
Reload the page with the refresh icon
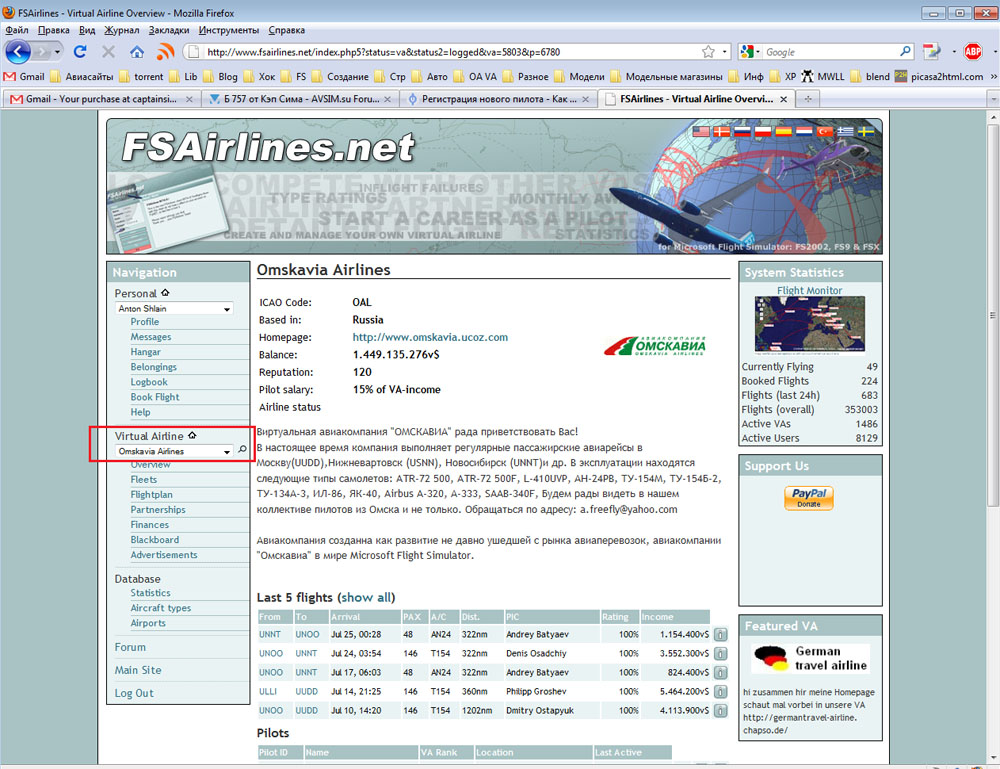(80, 52)
